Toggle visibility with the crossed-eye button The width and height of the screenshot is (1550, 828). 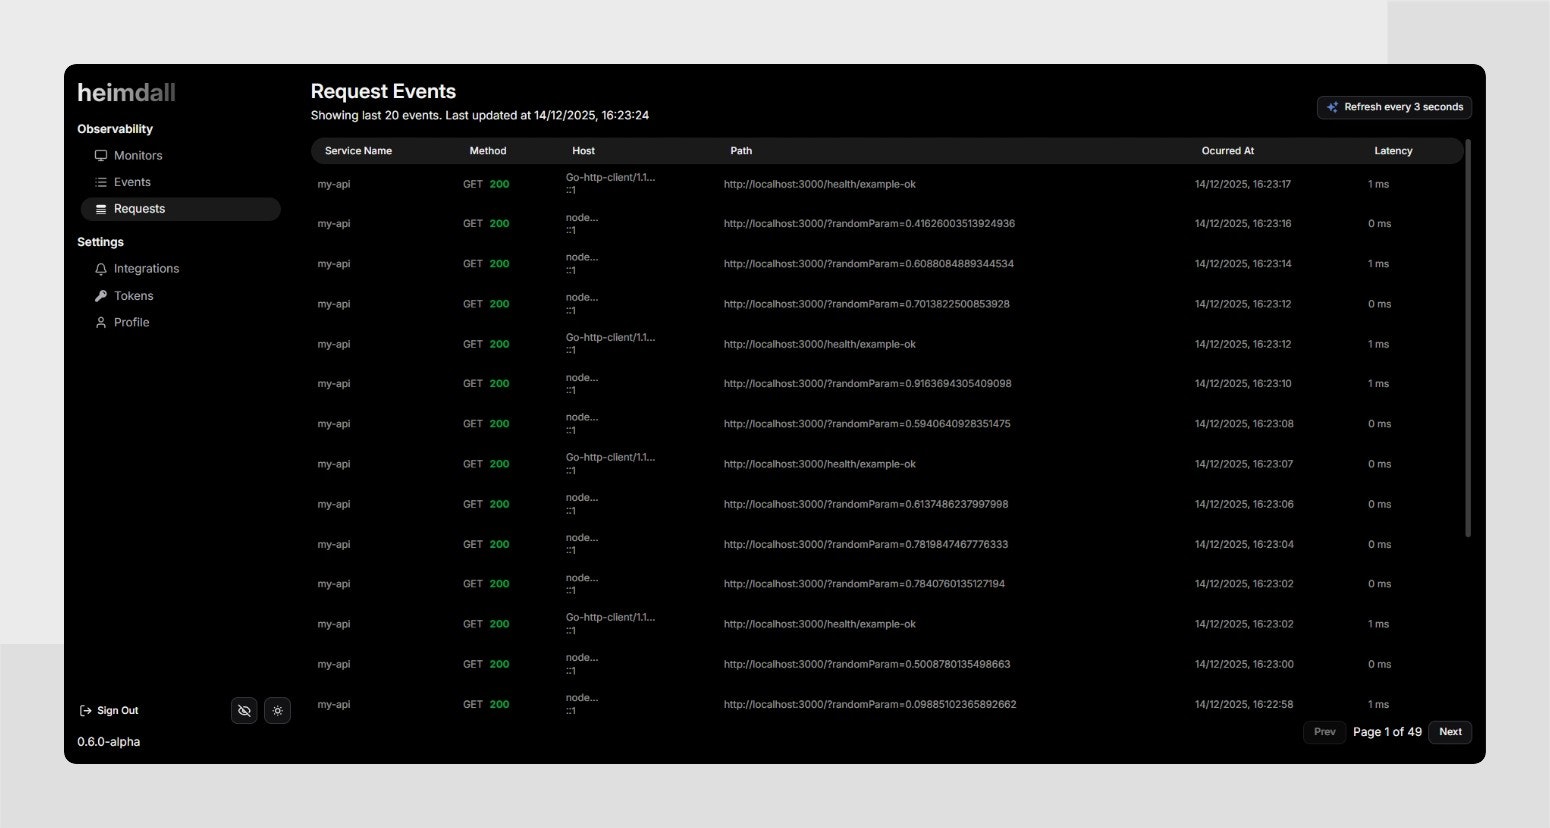[x=244, y=710]
